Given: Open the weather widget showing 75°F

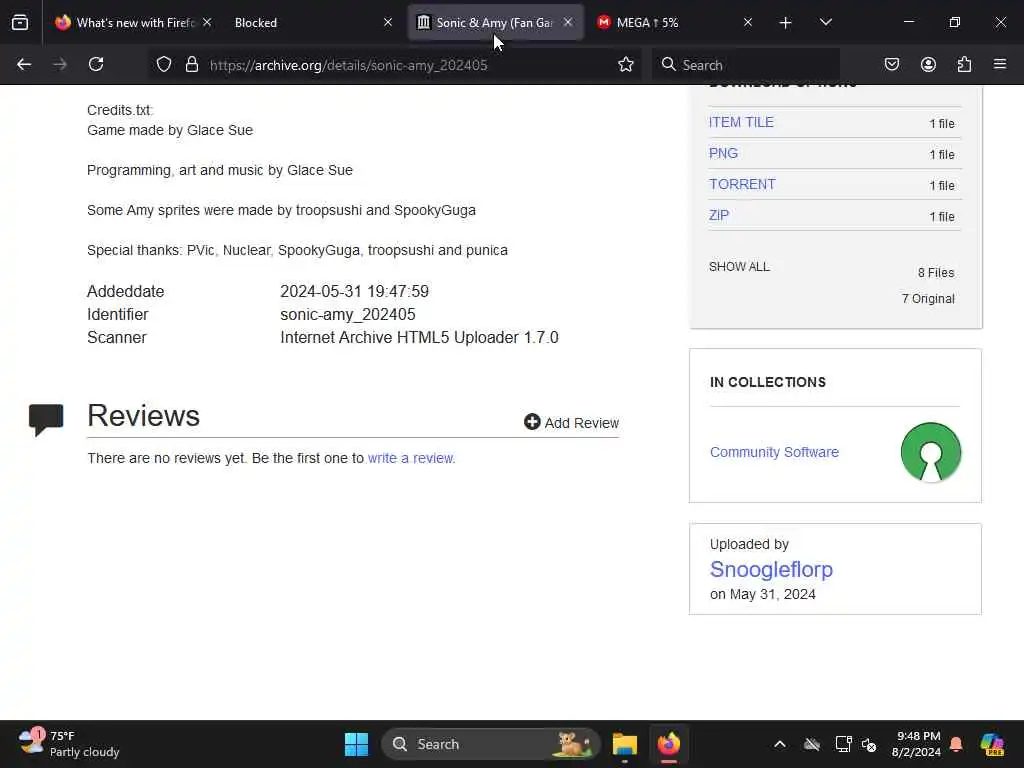Looking at the screenshot, I should (69, 744).
